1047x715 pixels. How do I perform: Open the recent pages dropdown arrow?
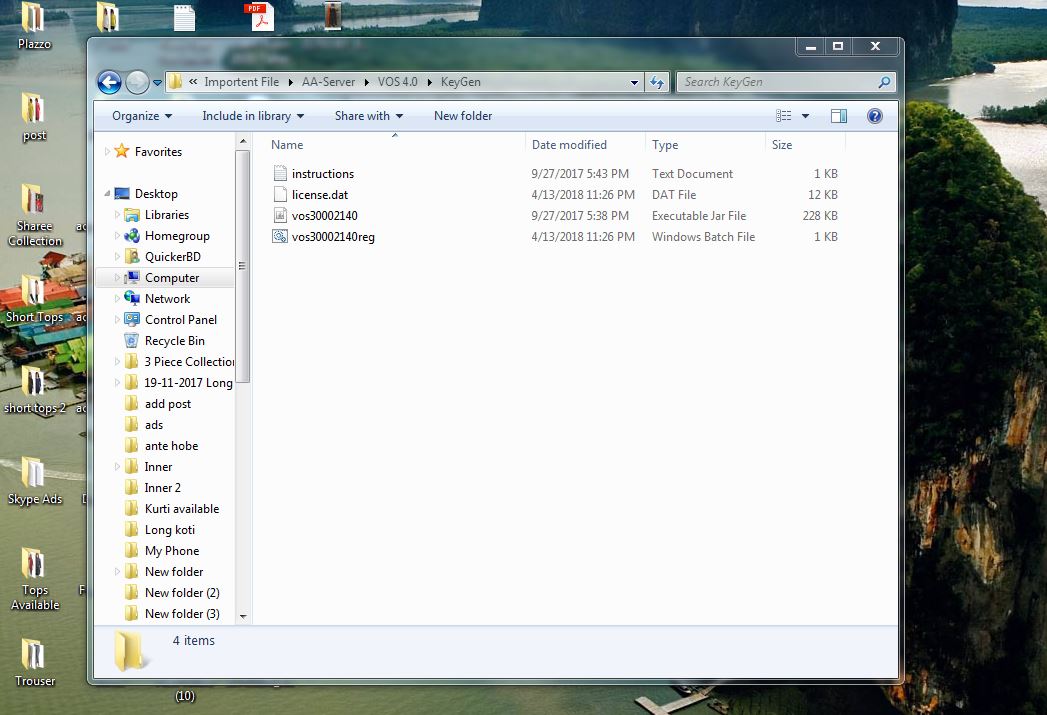coord(158,83)
